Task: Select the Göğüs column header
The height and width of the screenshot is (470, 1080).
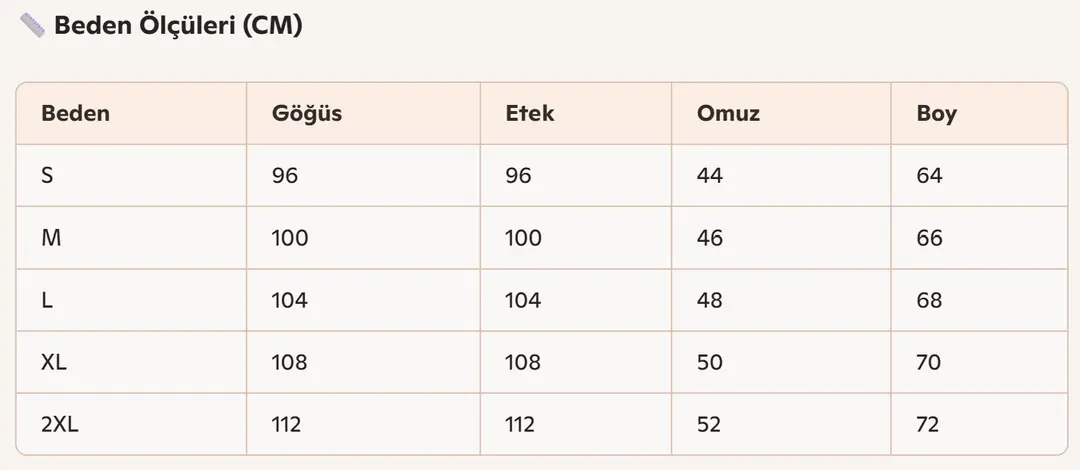Action: (307, 113)
